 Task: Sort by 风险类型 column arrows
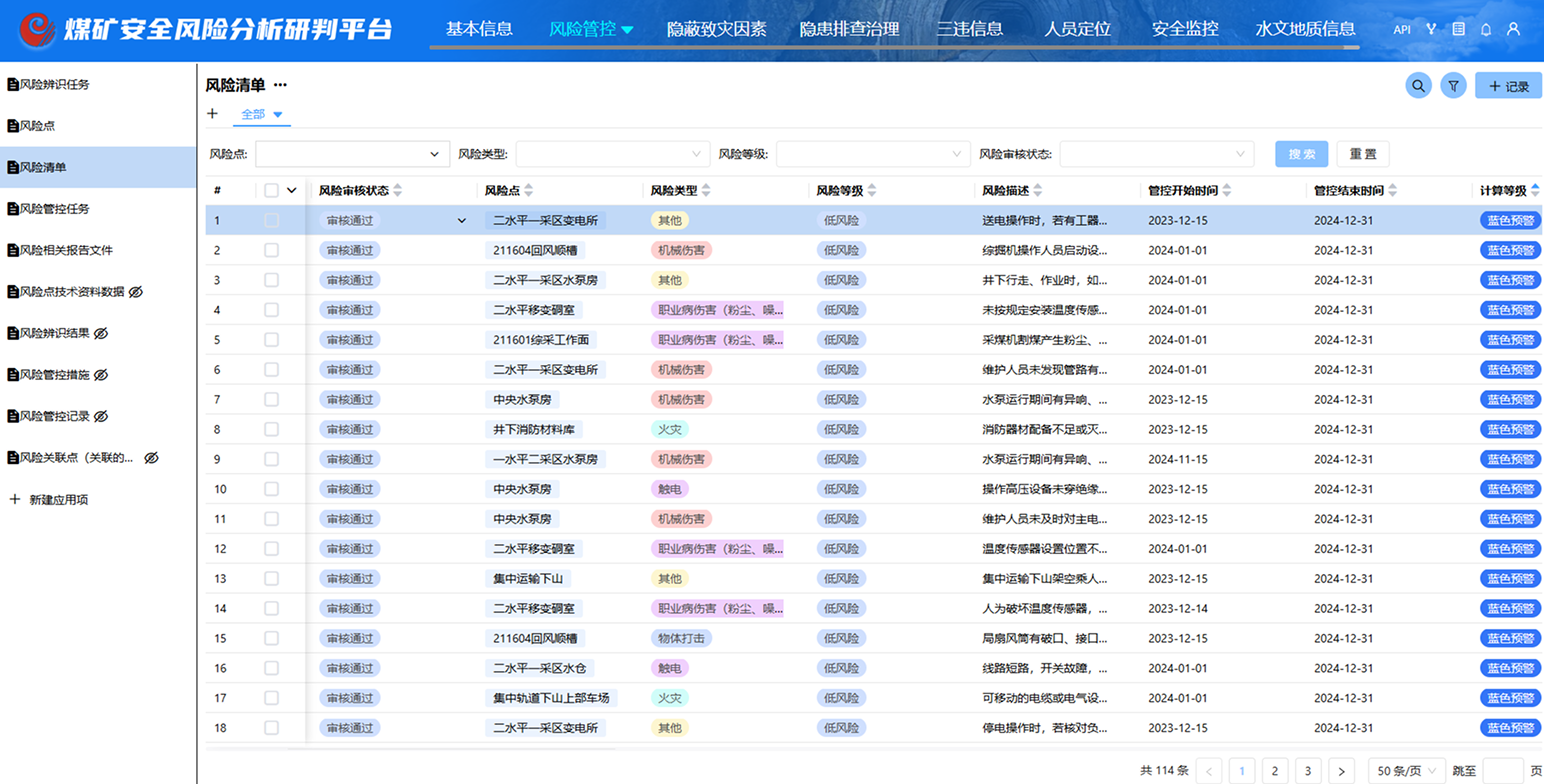[x=707, y=190]
